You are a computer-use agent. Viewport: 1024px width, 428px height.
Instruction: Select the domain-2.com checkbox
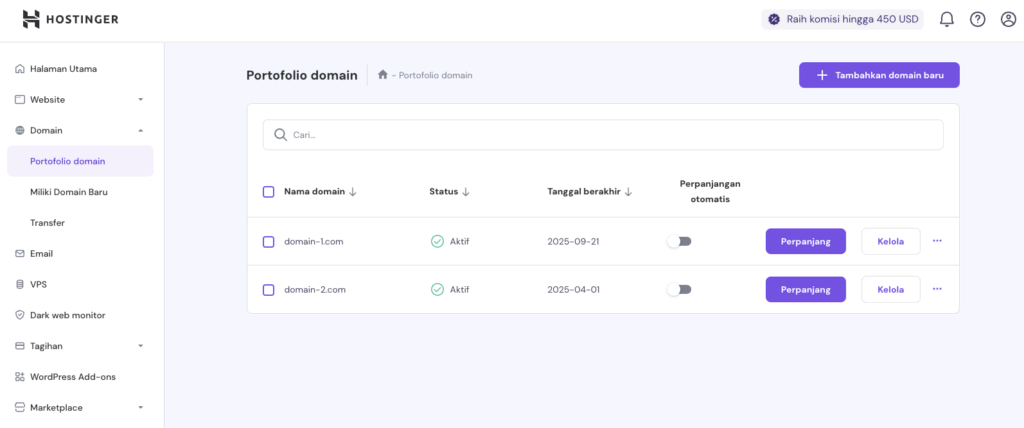tap(268, 290)
